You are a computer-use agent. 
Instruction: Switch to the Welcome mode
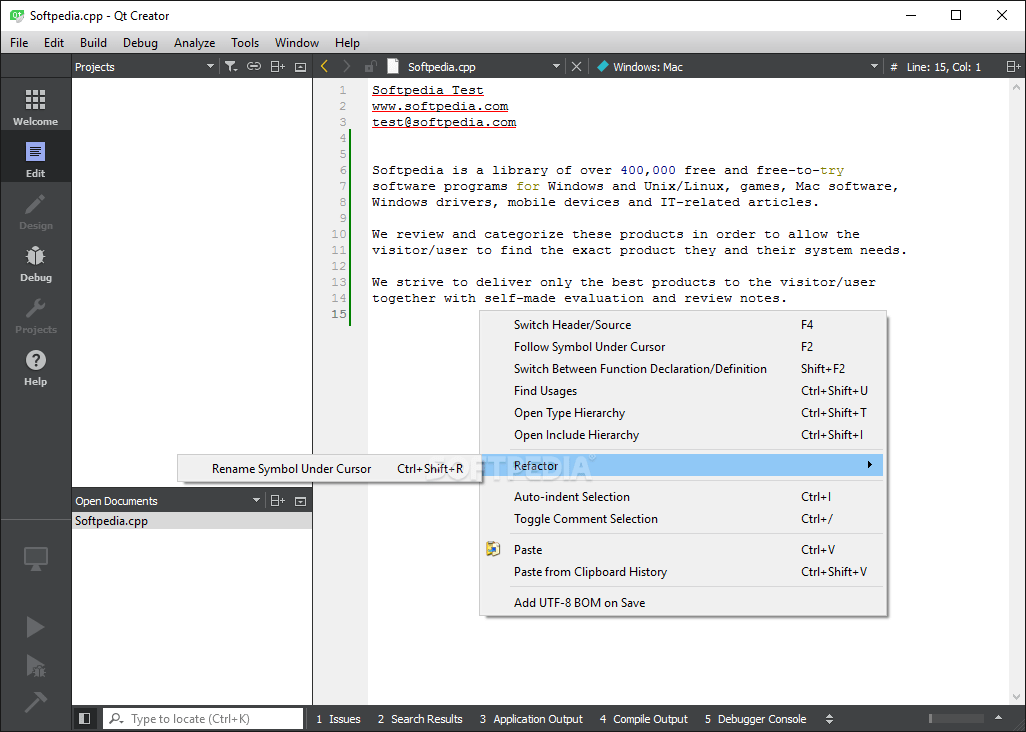tap(35, 104)
